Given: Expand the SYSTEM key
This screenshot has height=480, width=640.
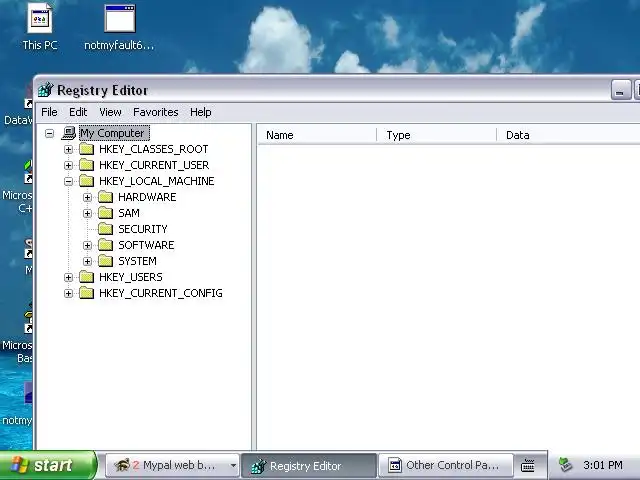Looking at the screenshot, I should (87, 261).
